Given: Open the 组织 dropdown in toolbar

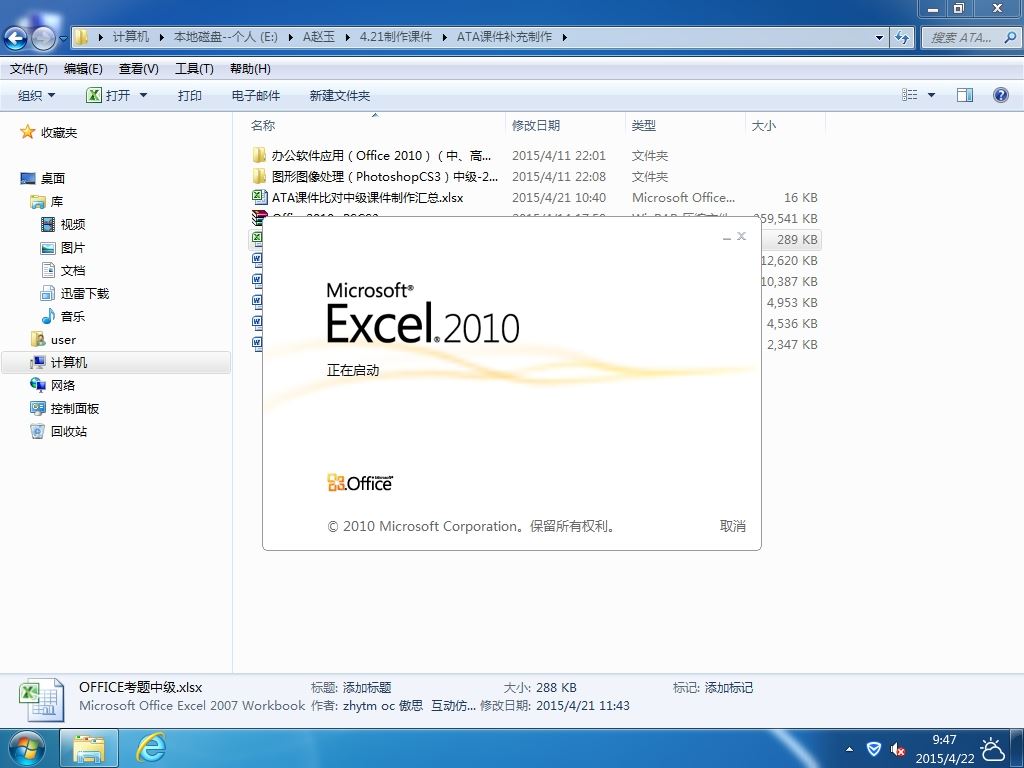Looking at the screenshot, I should [x=36, y=95].
